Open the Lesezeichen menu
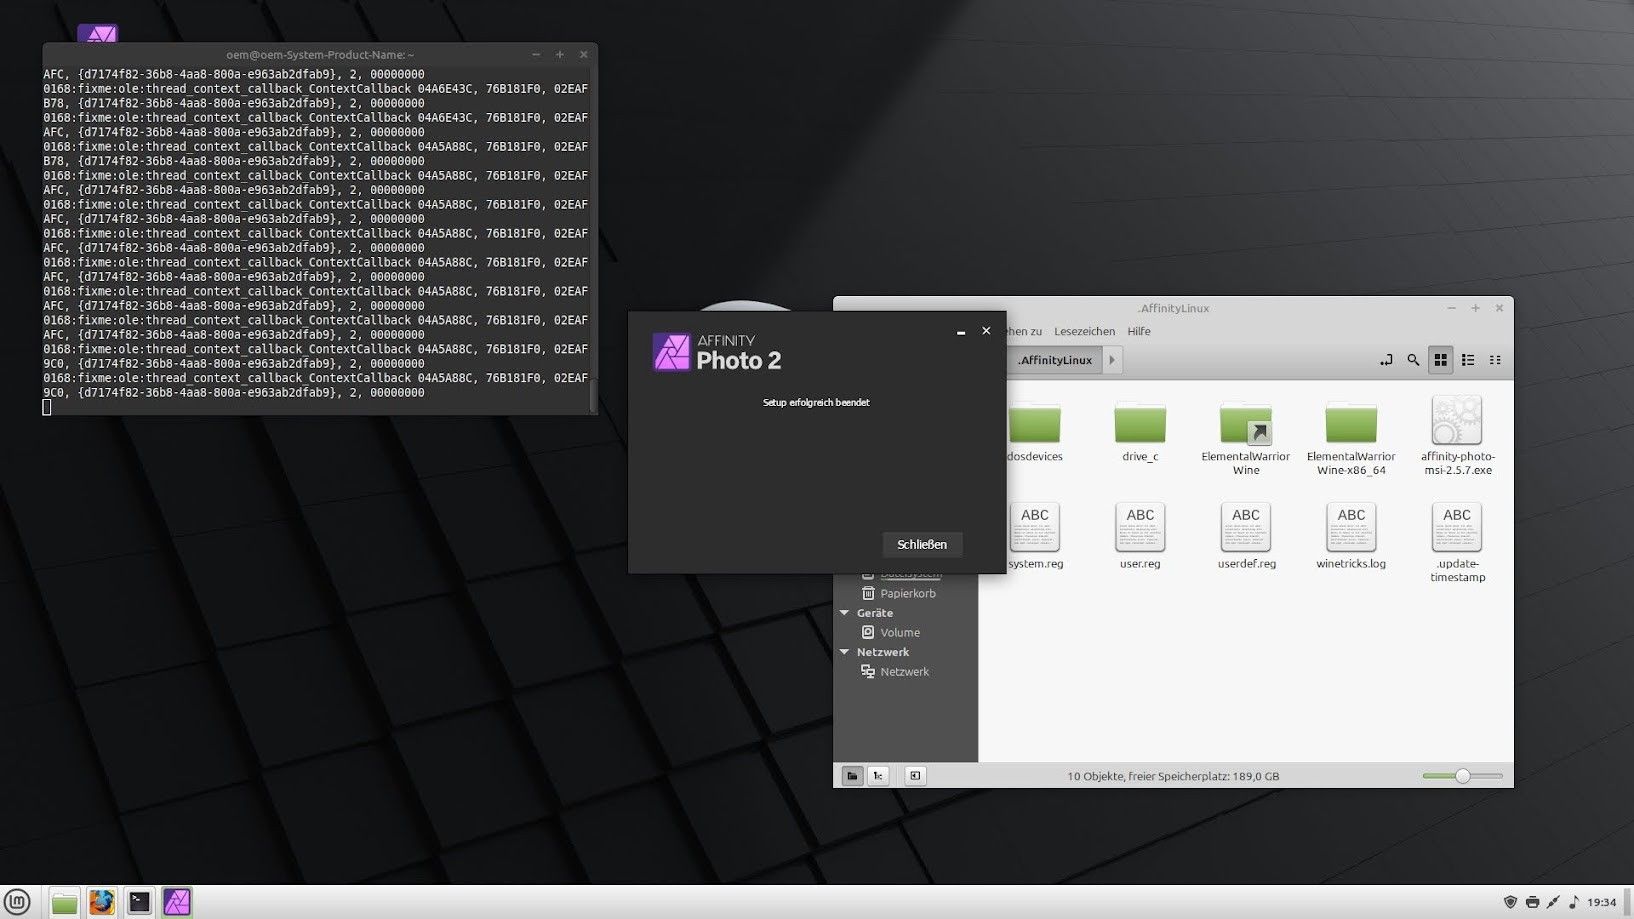1634x919 pixels. pos(1084,331)
